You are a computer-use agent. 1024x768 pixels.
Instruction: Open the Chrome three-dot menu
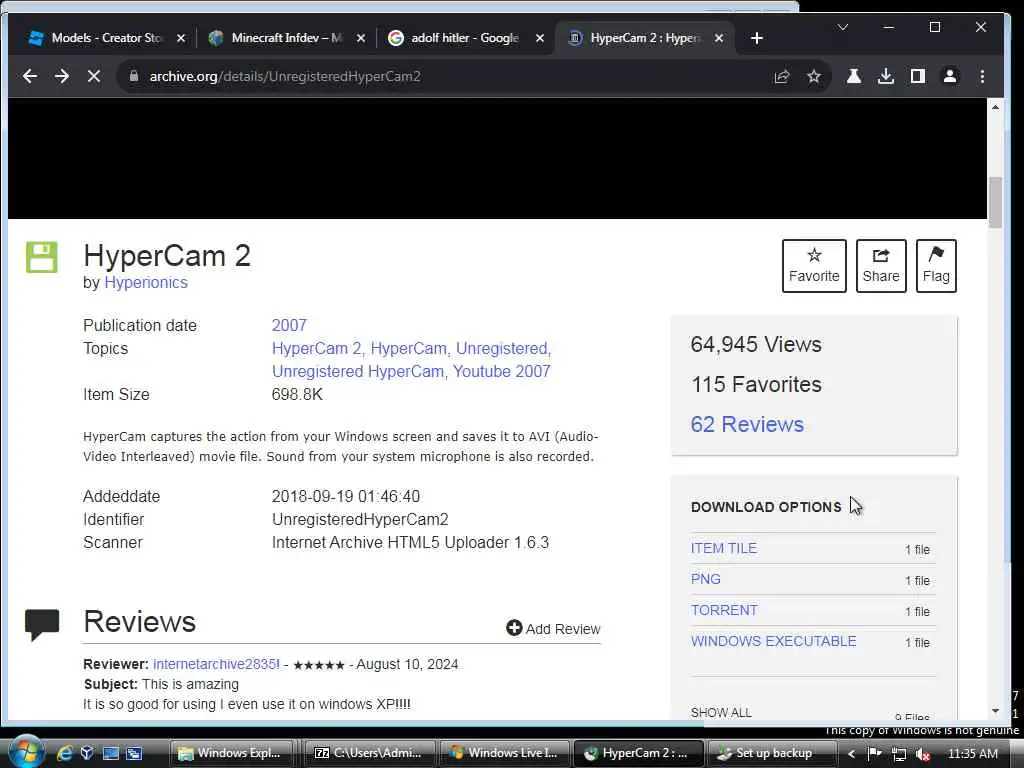click(x=982, y=76)
